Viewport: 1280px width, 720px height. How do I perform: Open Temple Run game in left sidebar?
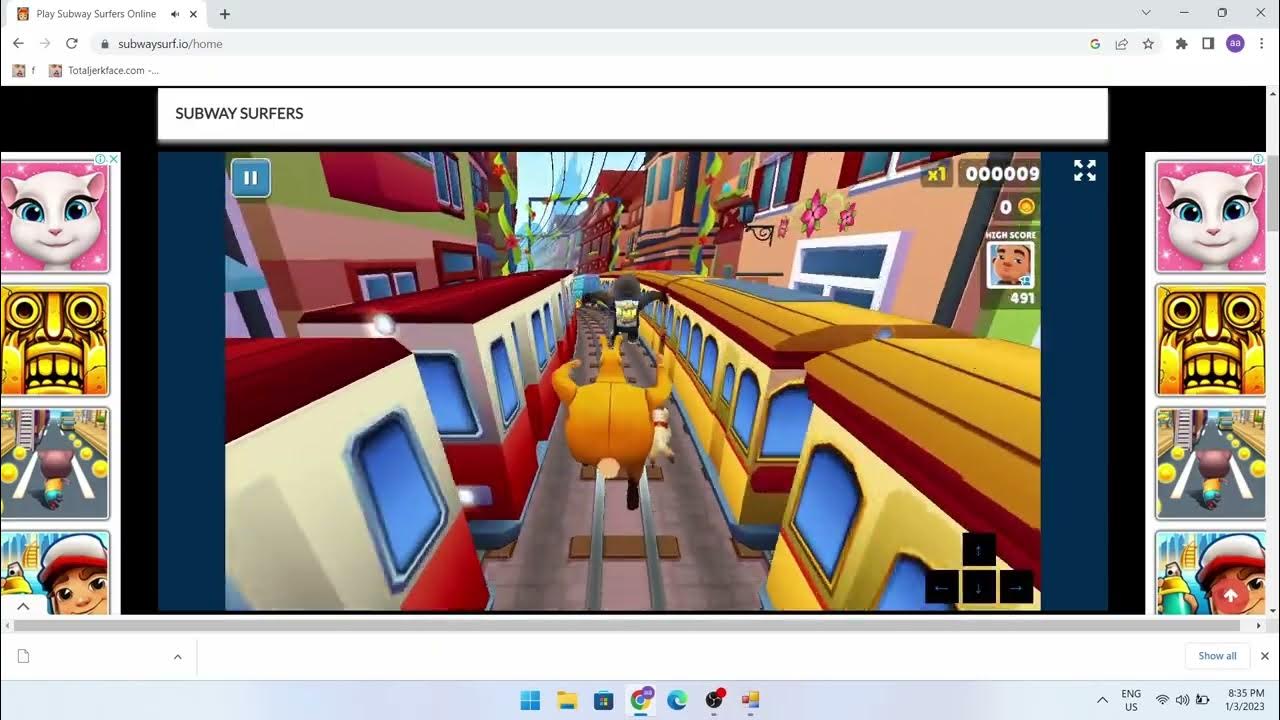point(55,341)
